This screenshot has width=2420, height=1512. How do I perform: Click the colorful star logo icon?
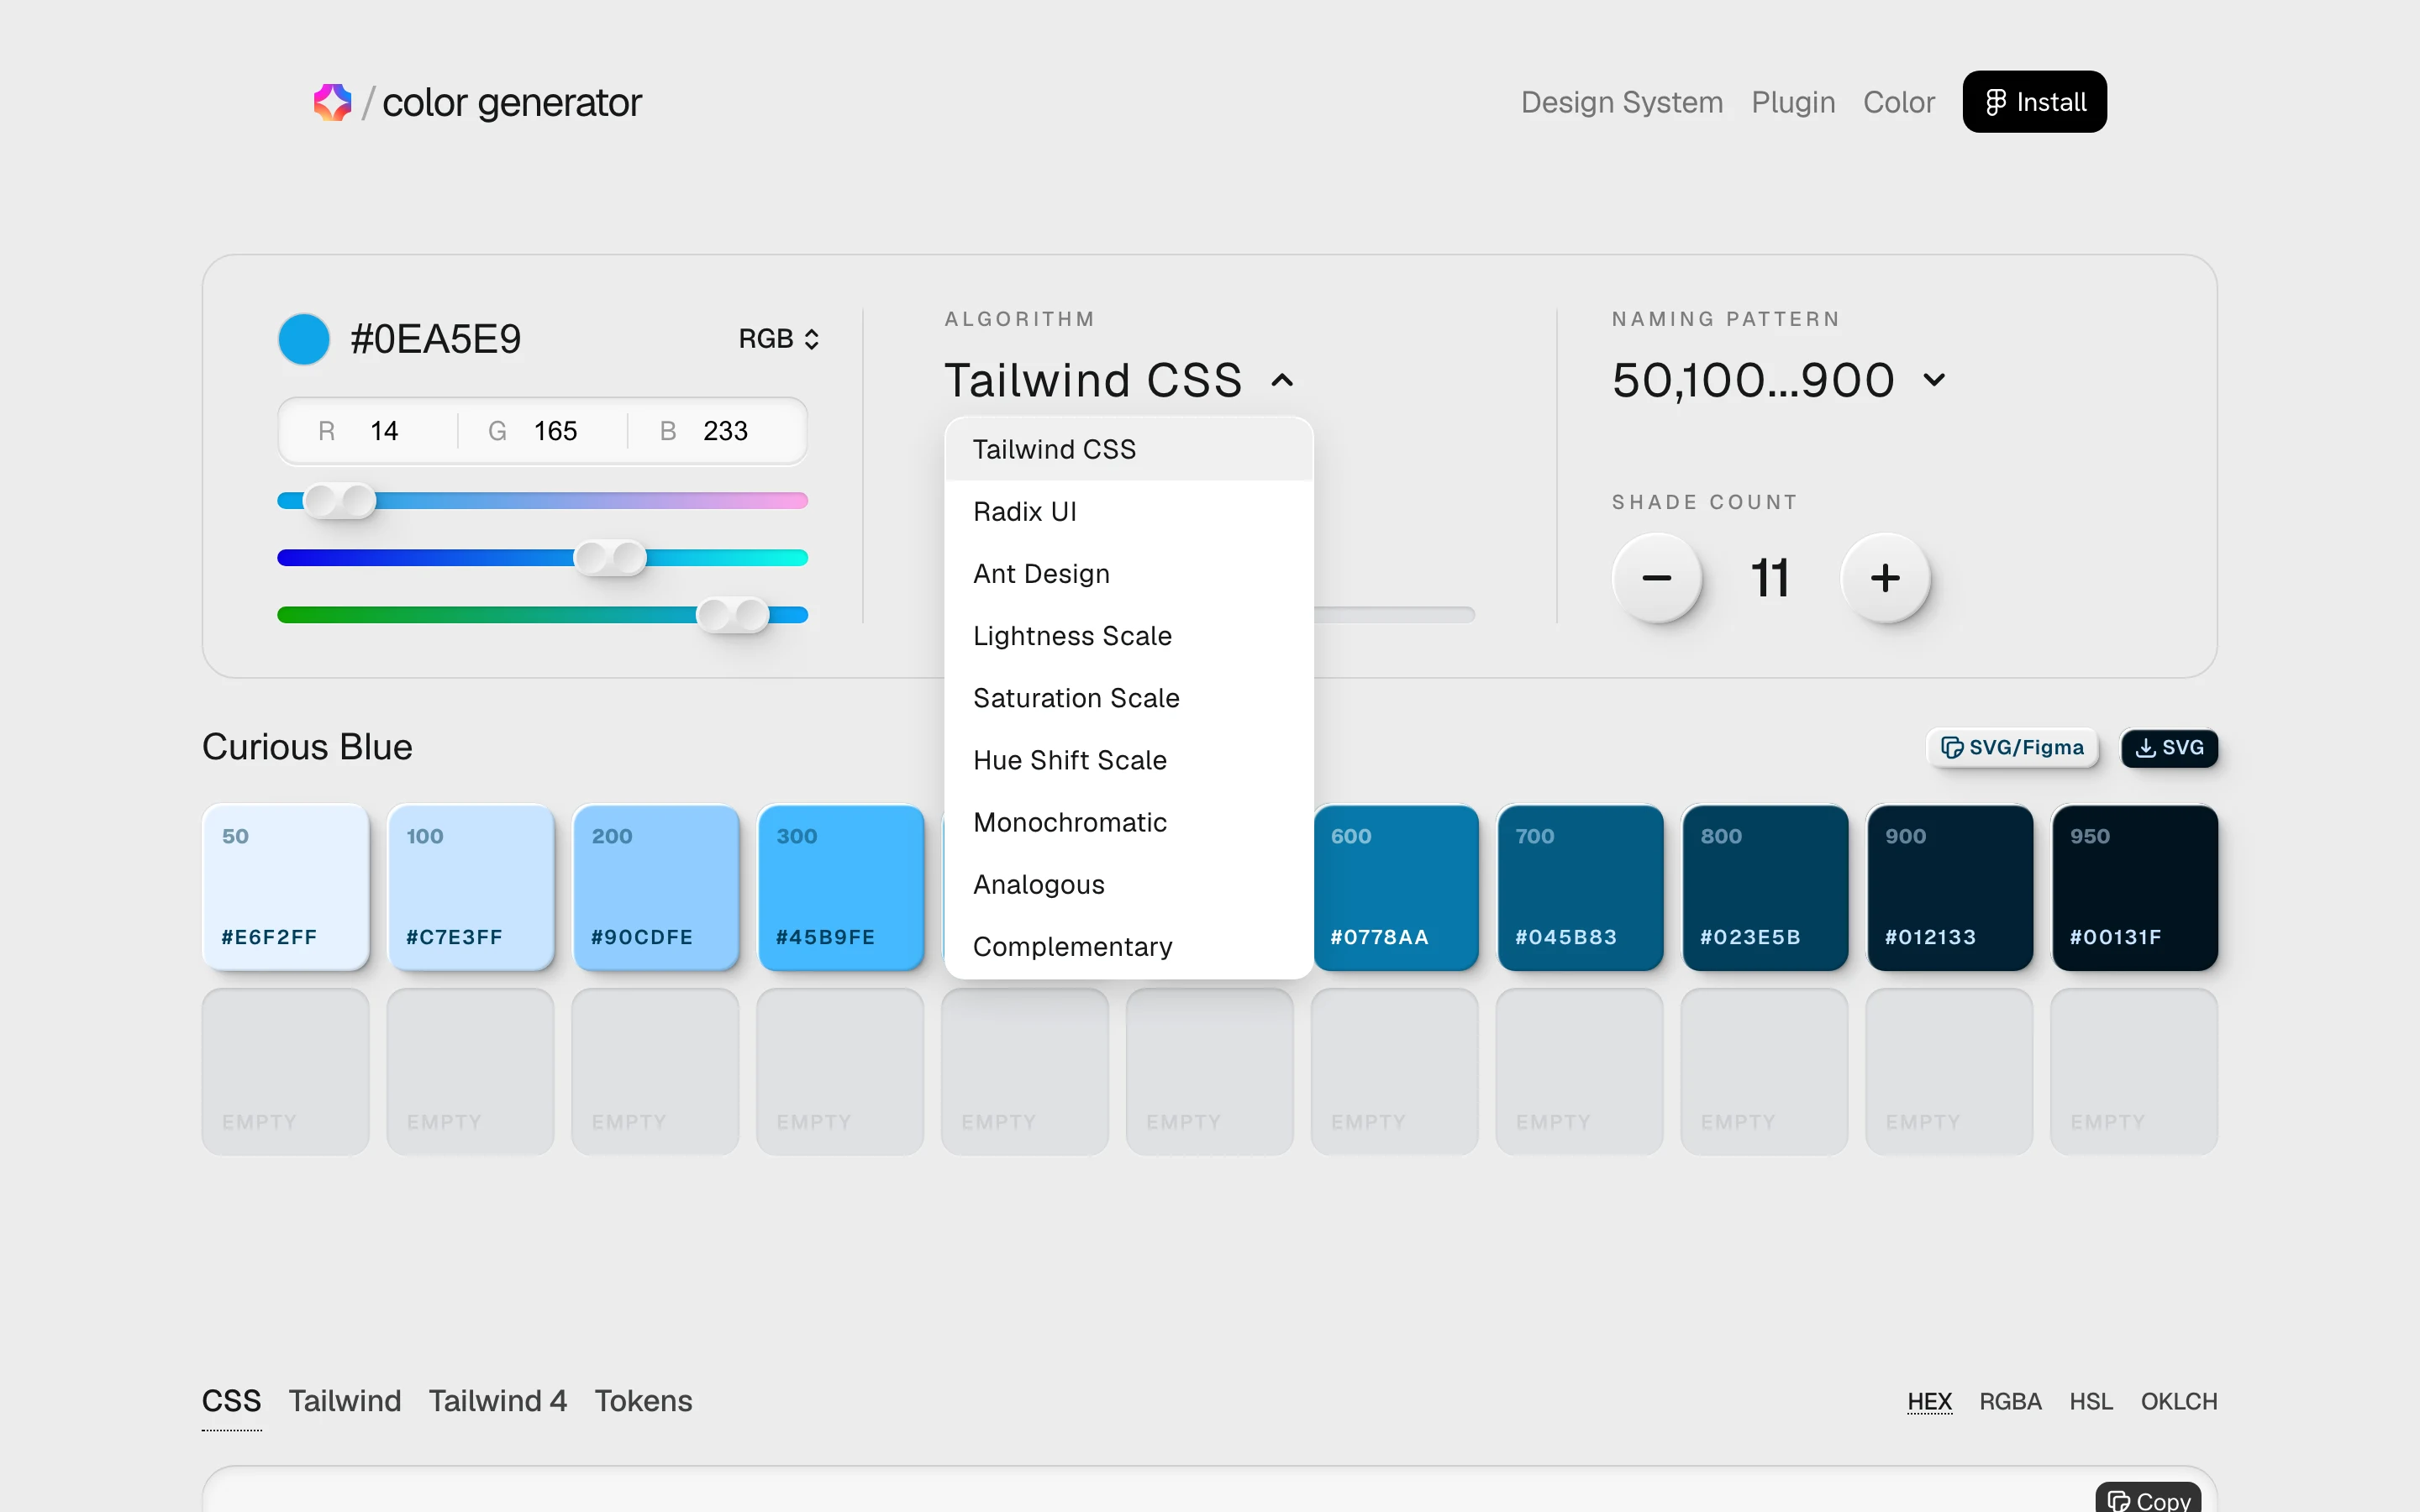click(332, 102)
